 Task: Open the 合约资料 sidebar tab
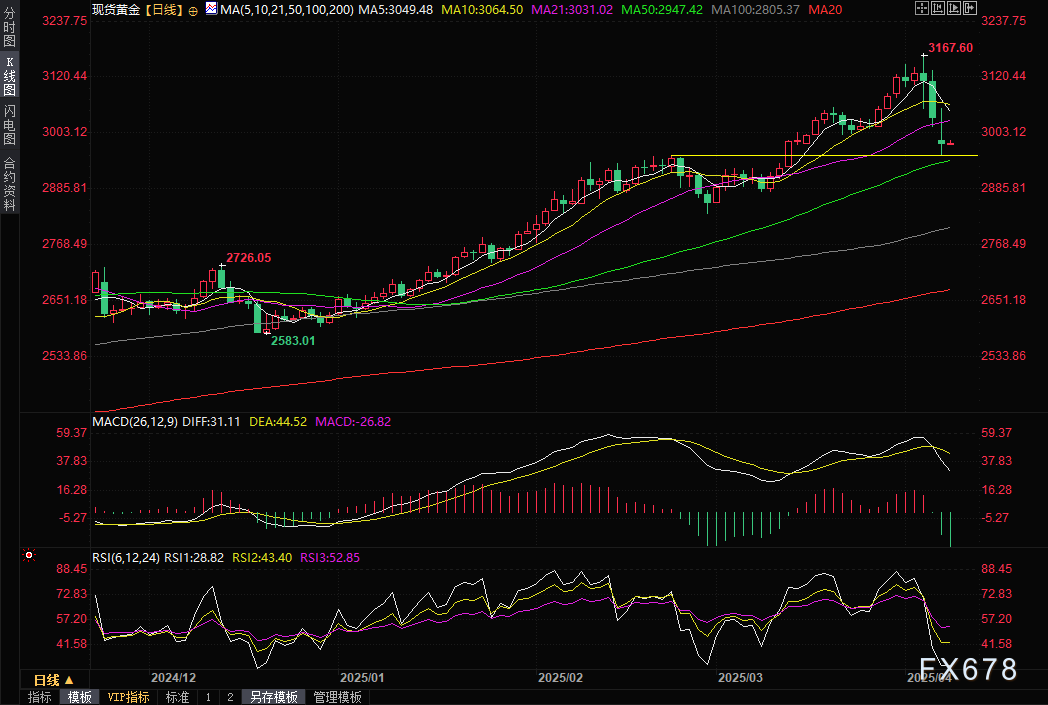pos(10,183)
